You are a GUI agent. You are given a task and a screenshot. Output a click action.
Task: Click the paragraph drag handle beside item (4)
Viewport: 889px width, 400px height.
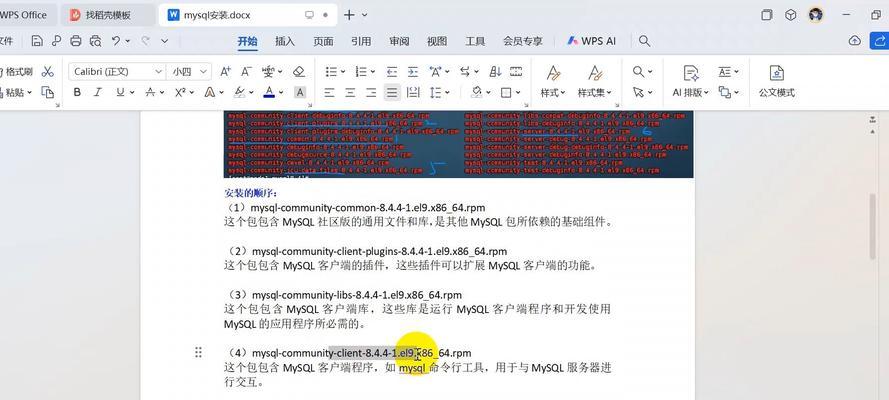pyautogui.click(x=198, y=352)
